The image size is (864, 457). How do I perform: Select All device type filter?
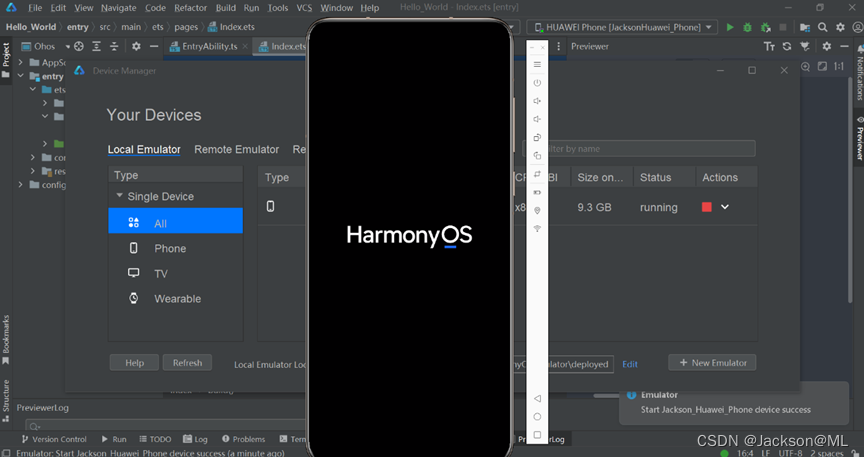point(175,221)
